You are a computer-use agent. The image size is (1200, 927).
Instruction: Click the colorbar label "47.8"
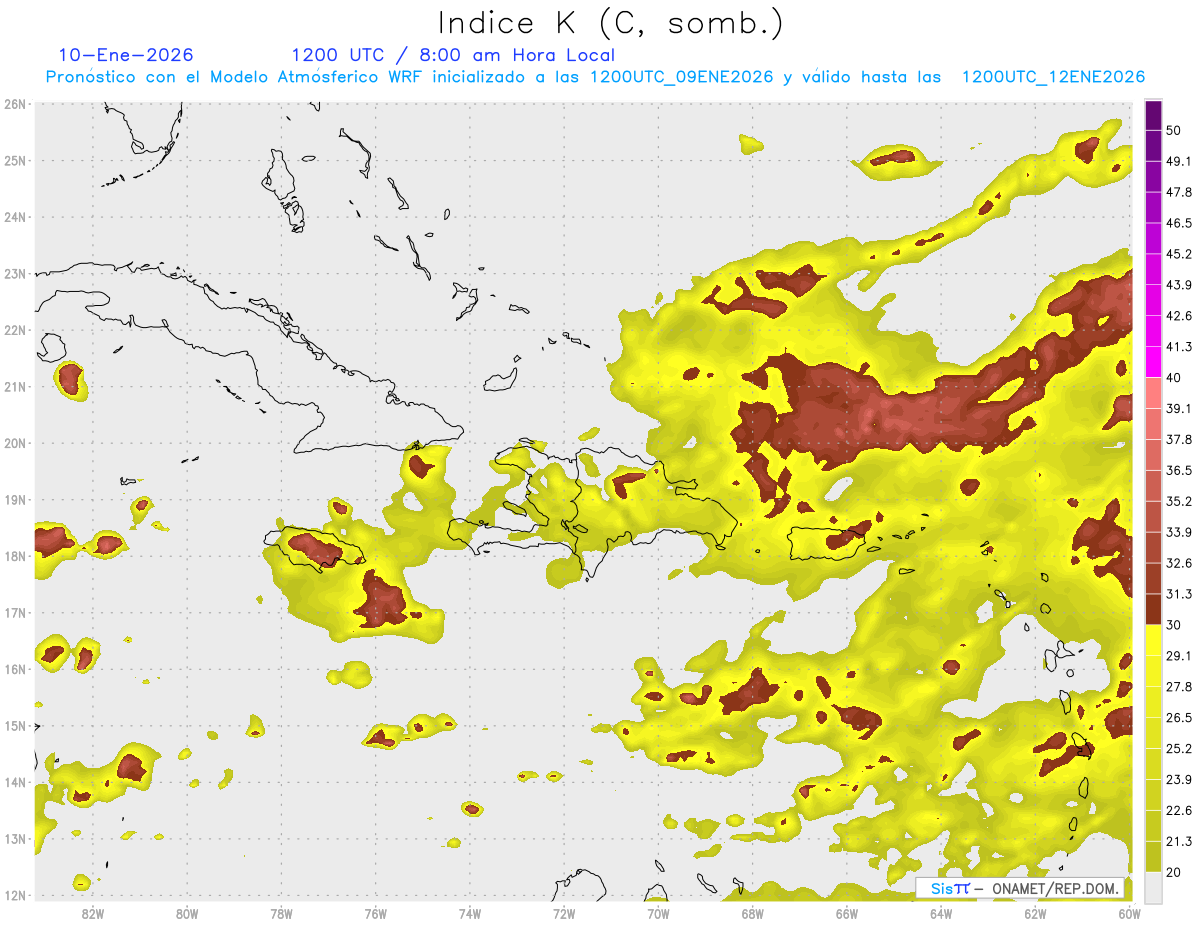pos(1178,192)
